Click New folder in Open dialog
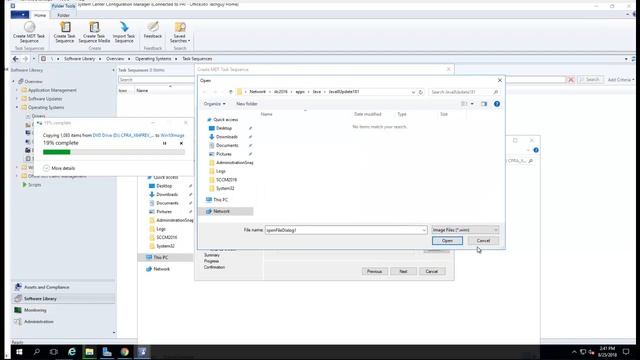Viewport: 640px width, 360px height. coord(247,104)
